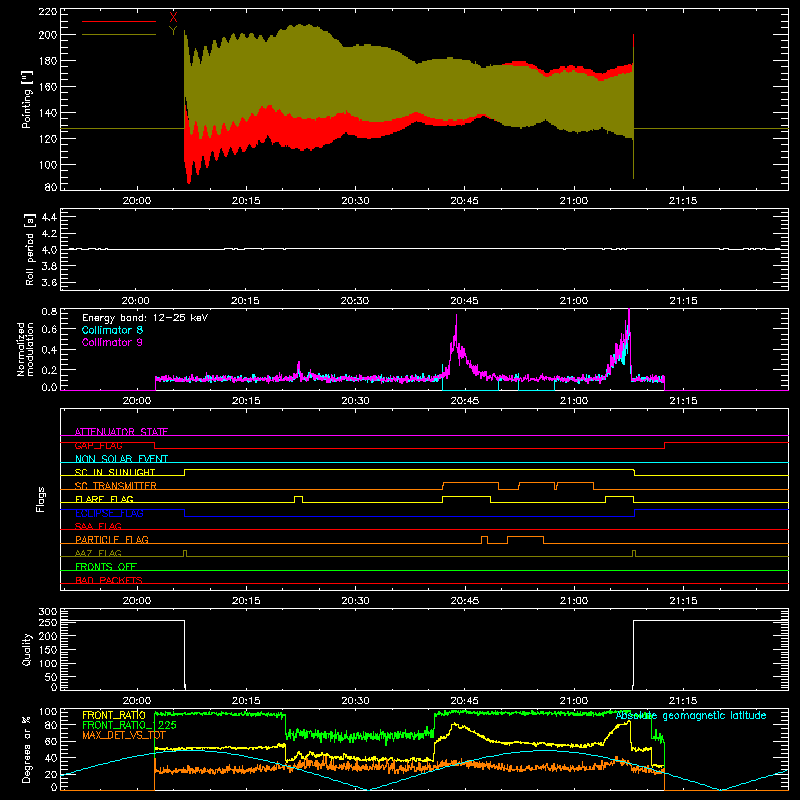Click the cyan 'Collimator 8' legend entry

click(x=112, y=330)
